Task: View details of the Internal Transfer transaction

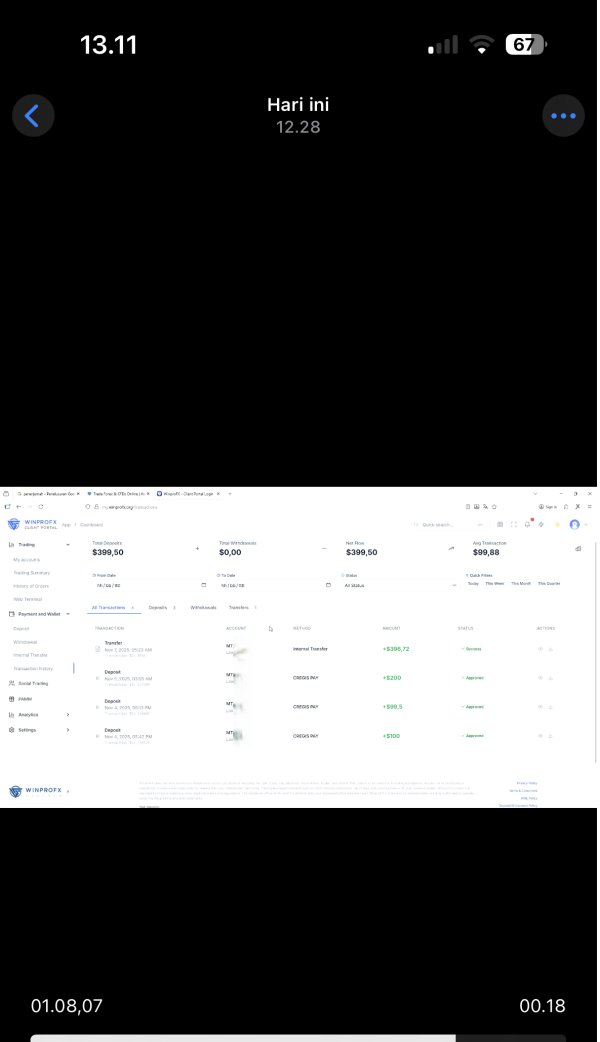Action: [x=540, y=649]
